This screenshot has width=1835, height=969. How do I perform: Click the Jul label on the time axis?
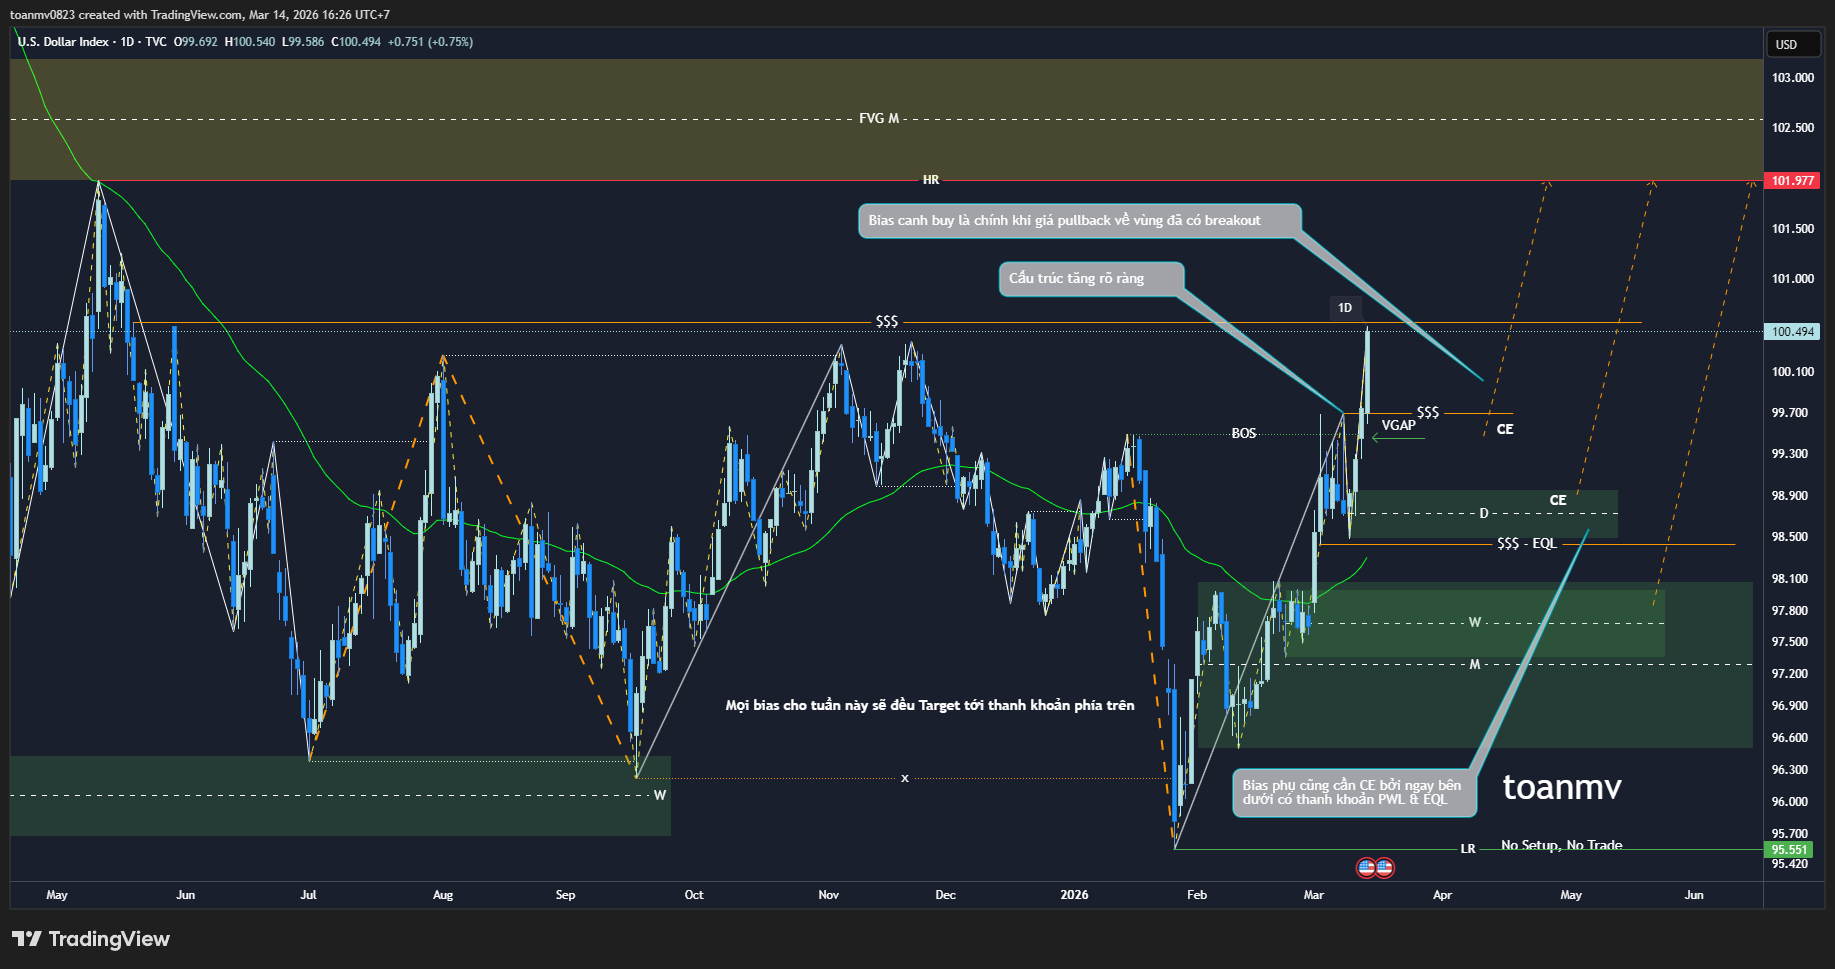[x=308, y=895]
